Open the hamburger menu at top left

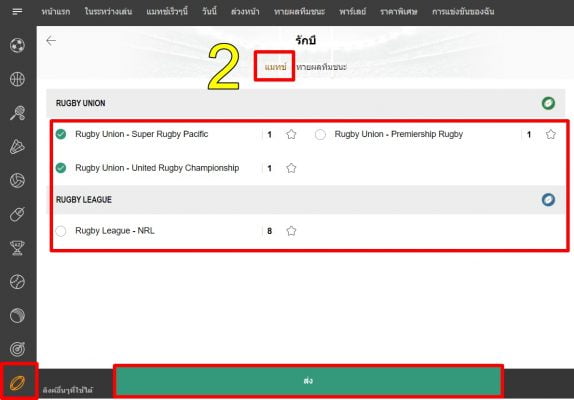[17, 12]
